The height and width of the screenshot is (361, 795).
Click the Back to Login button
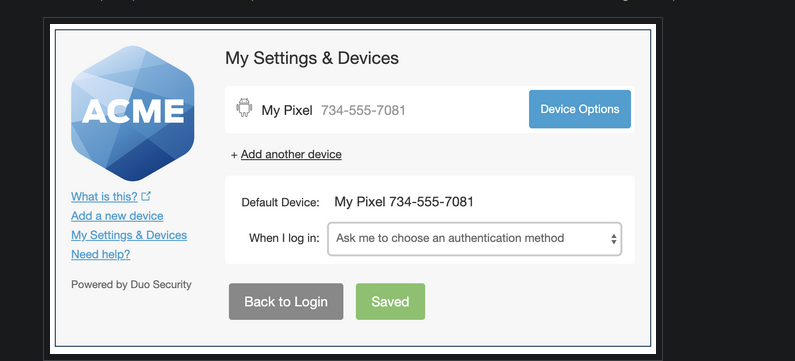[286, 302]
